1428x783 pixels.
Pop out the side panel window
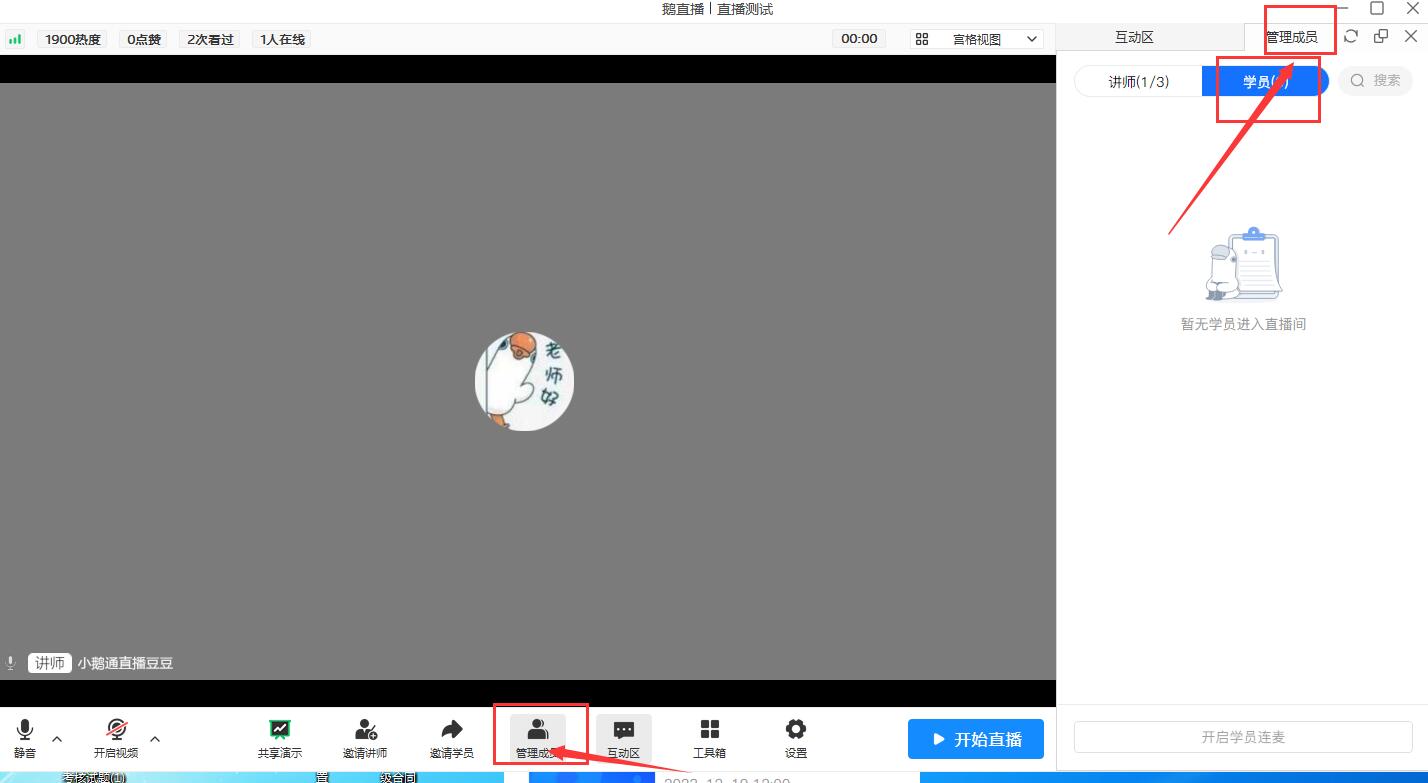1381,36
